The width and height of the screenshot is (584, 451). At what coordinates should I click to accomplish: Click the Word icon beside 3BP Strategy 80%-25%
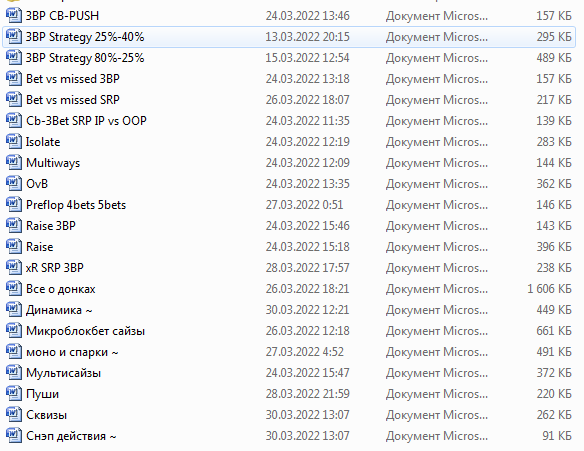pyautogui.click(x=13, y=58)
